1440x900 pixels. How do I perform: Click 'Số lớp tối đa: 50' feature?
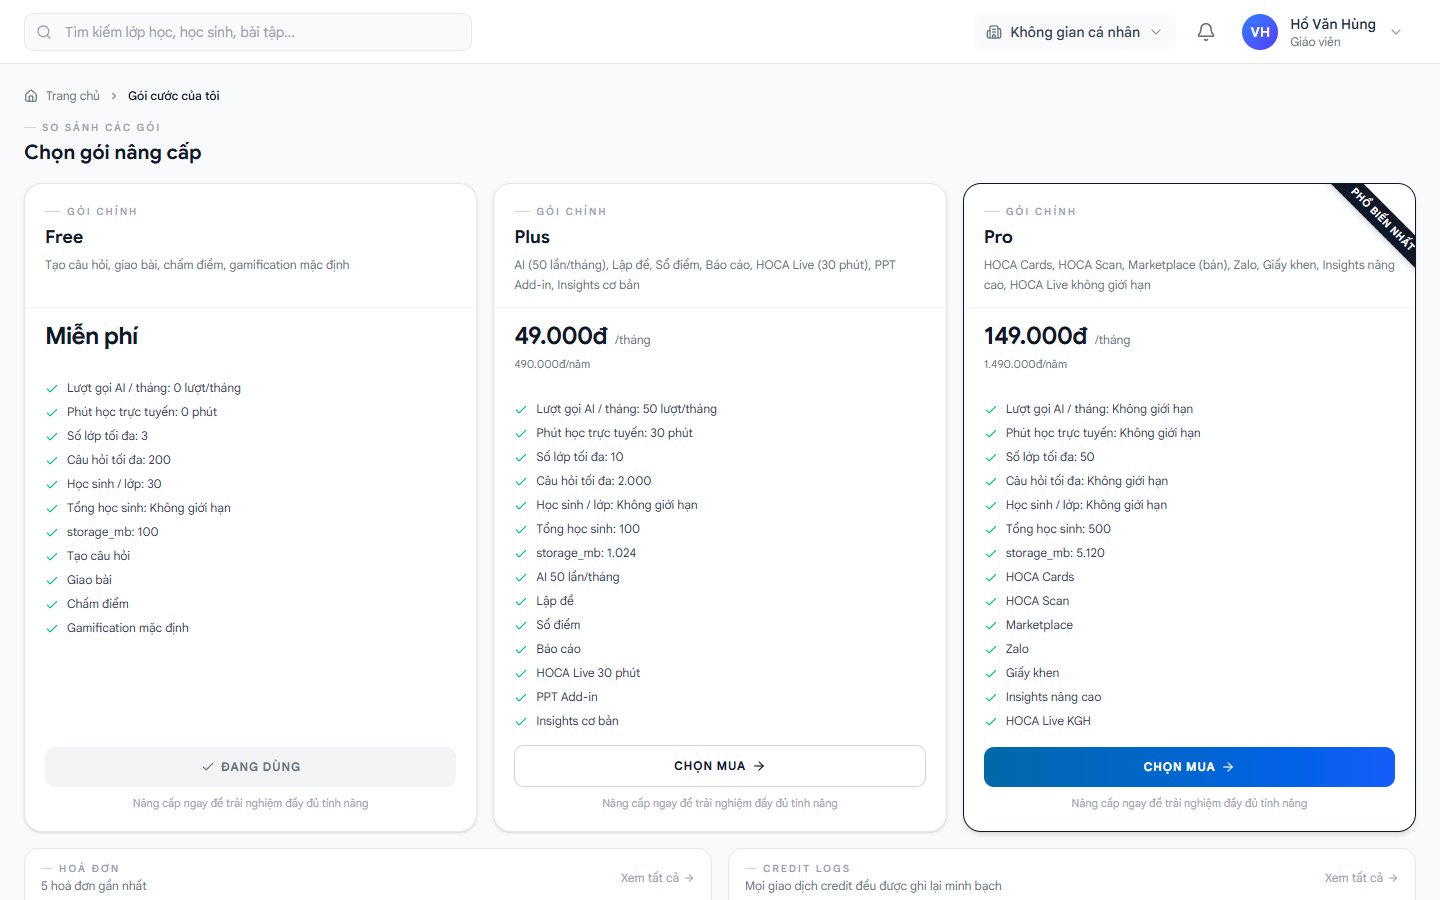[1050, 457]
